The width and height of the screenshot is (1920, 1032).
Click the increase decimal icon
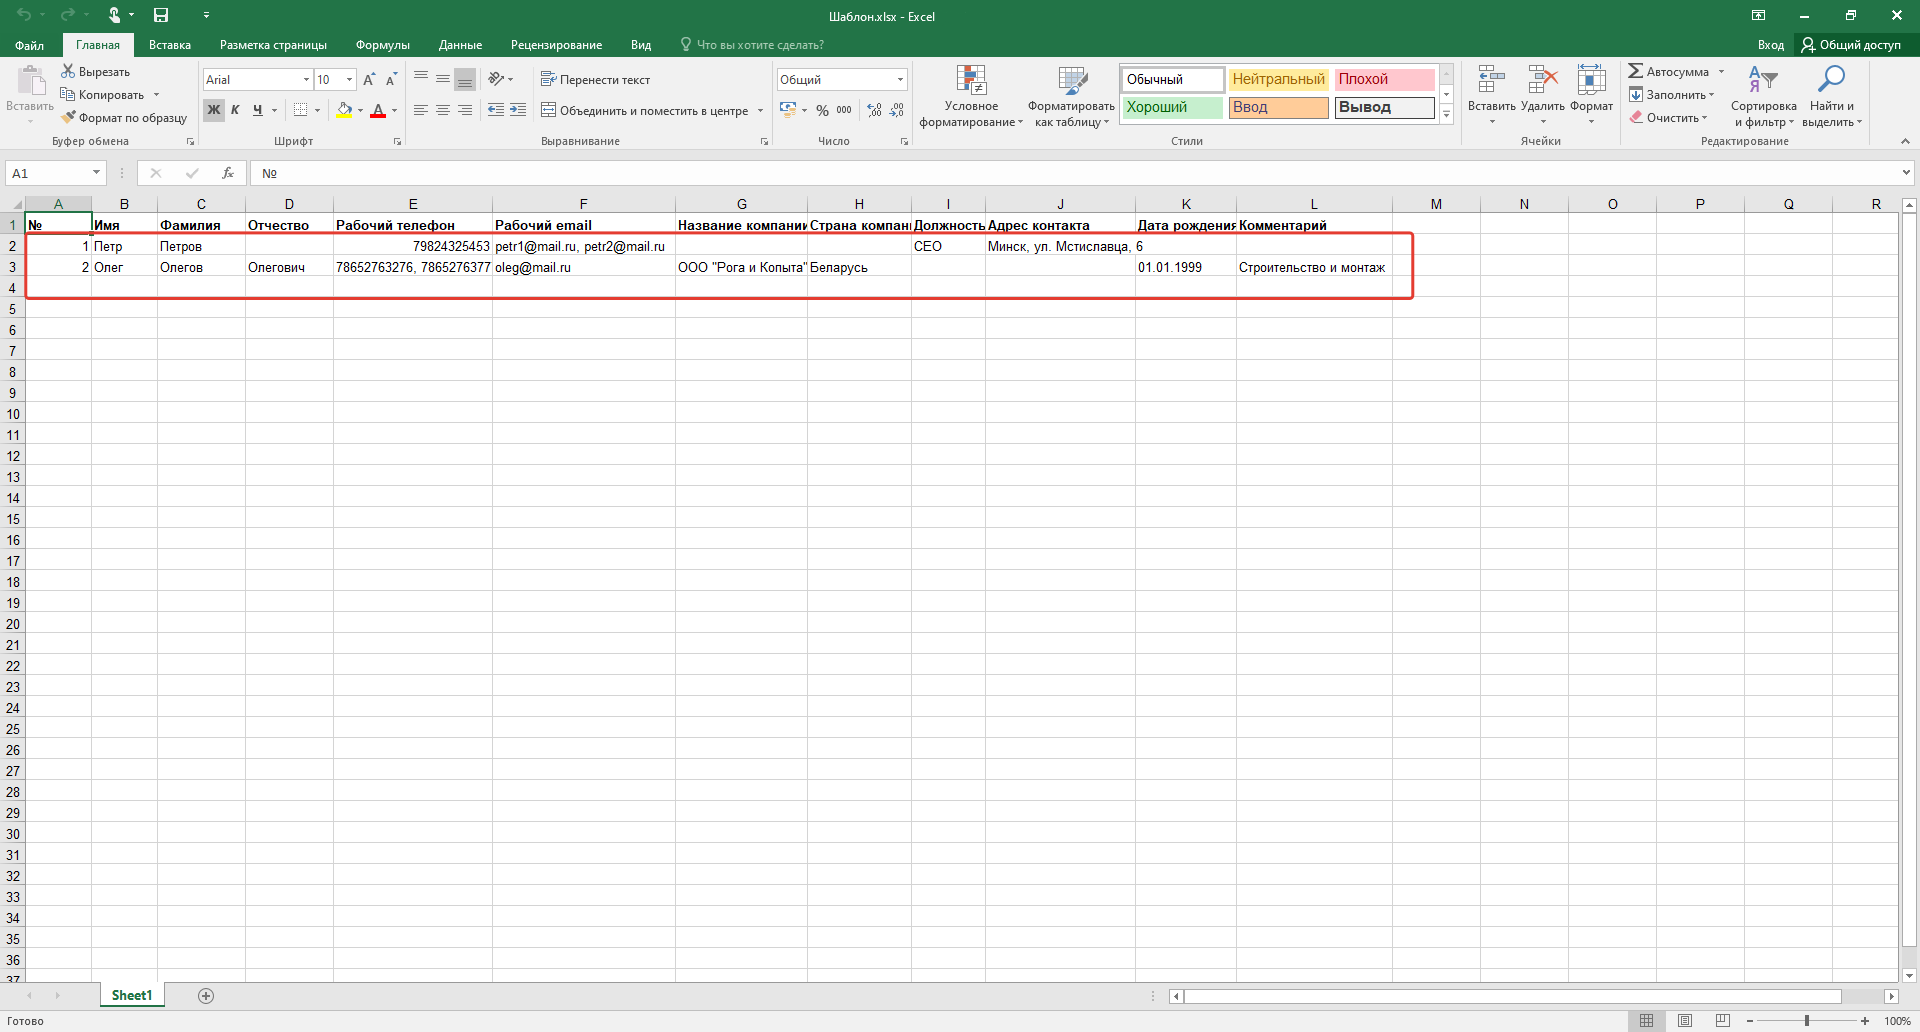(875, 110)
